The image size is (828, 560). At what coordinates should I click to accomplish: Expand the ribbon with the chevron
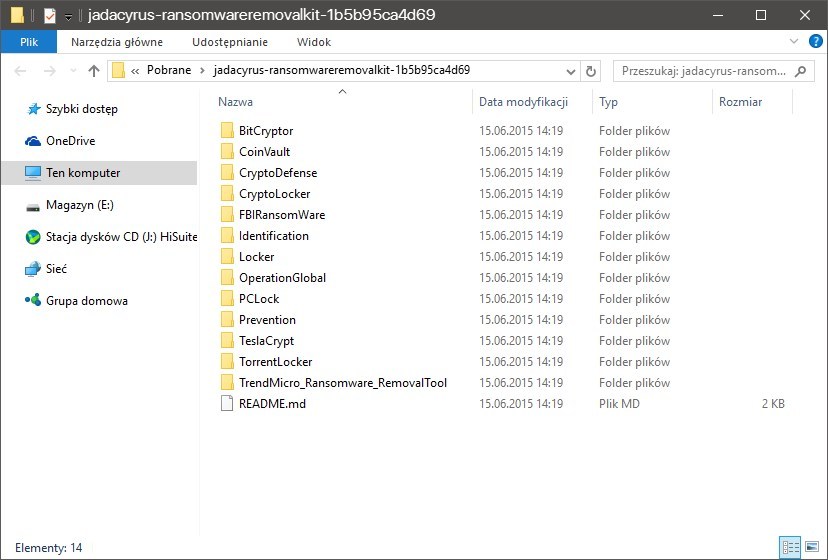794,41
